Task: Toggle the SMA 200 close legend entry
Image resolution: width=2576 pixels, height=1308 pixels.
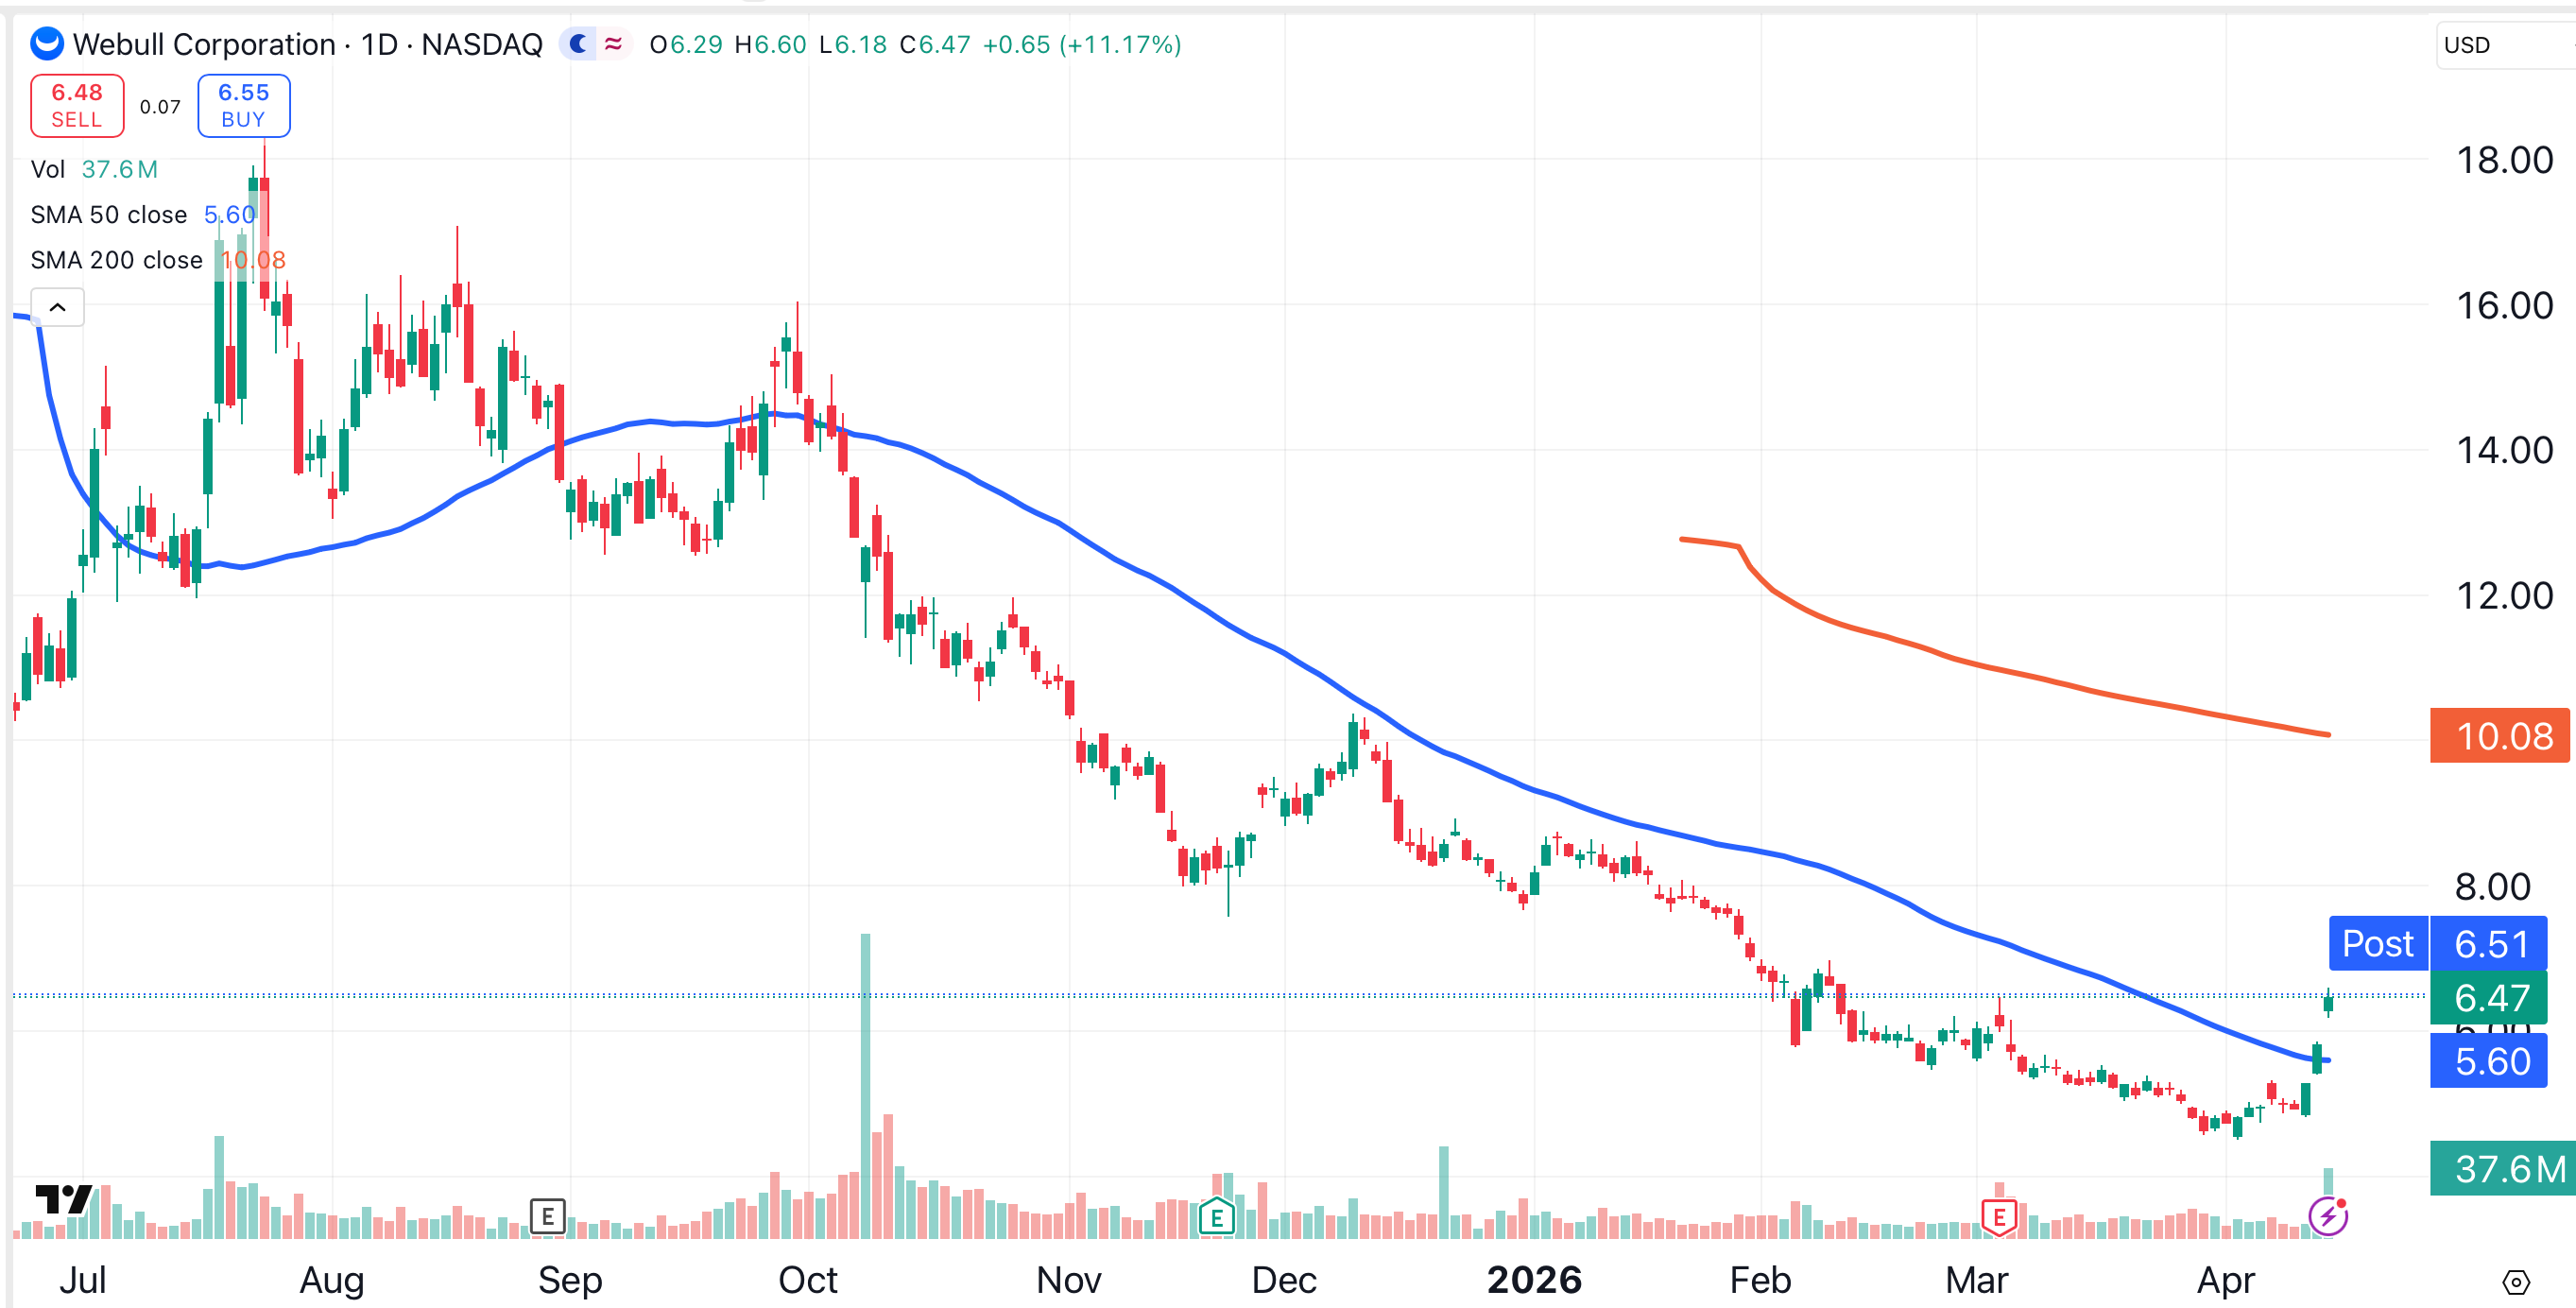Action: click(x=116, y=260)
